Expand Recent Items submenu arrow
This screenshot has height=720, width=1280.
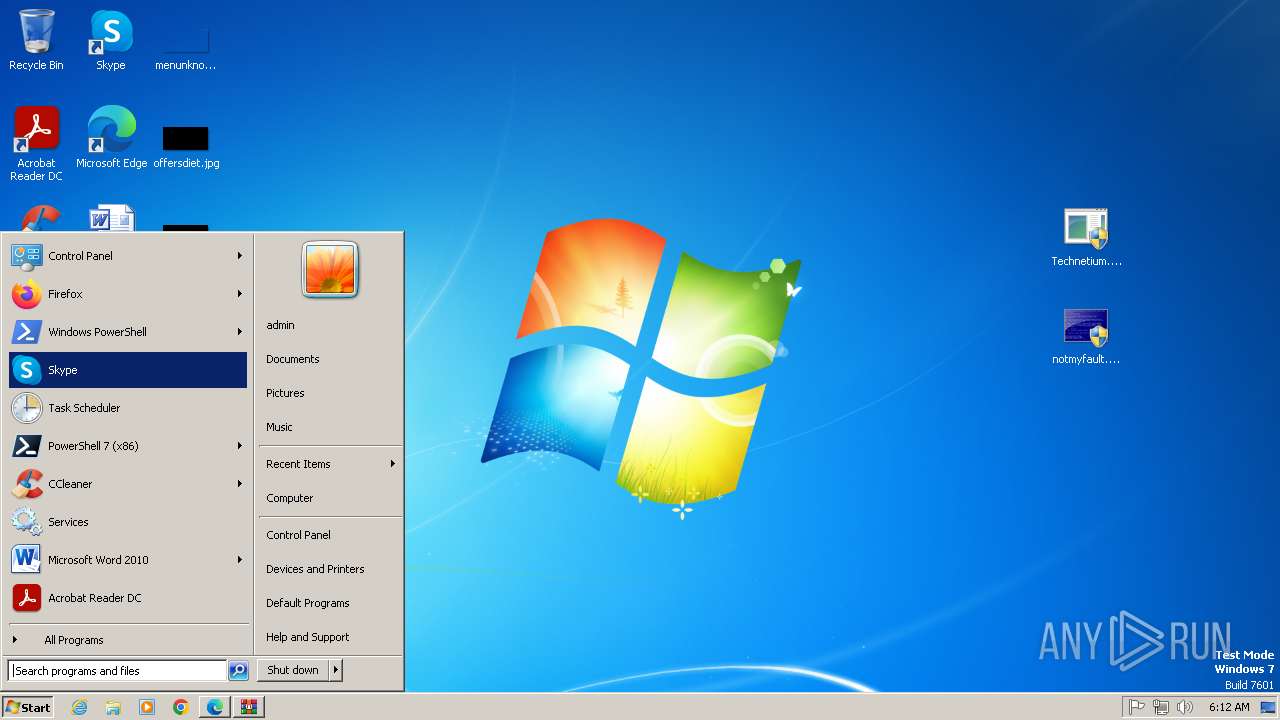pos(393,464)
